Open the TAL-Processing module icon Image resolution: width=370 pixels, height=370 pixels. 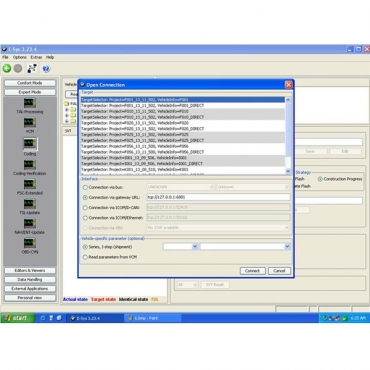coord(30,103)
